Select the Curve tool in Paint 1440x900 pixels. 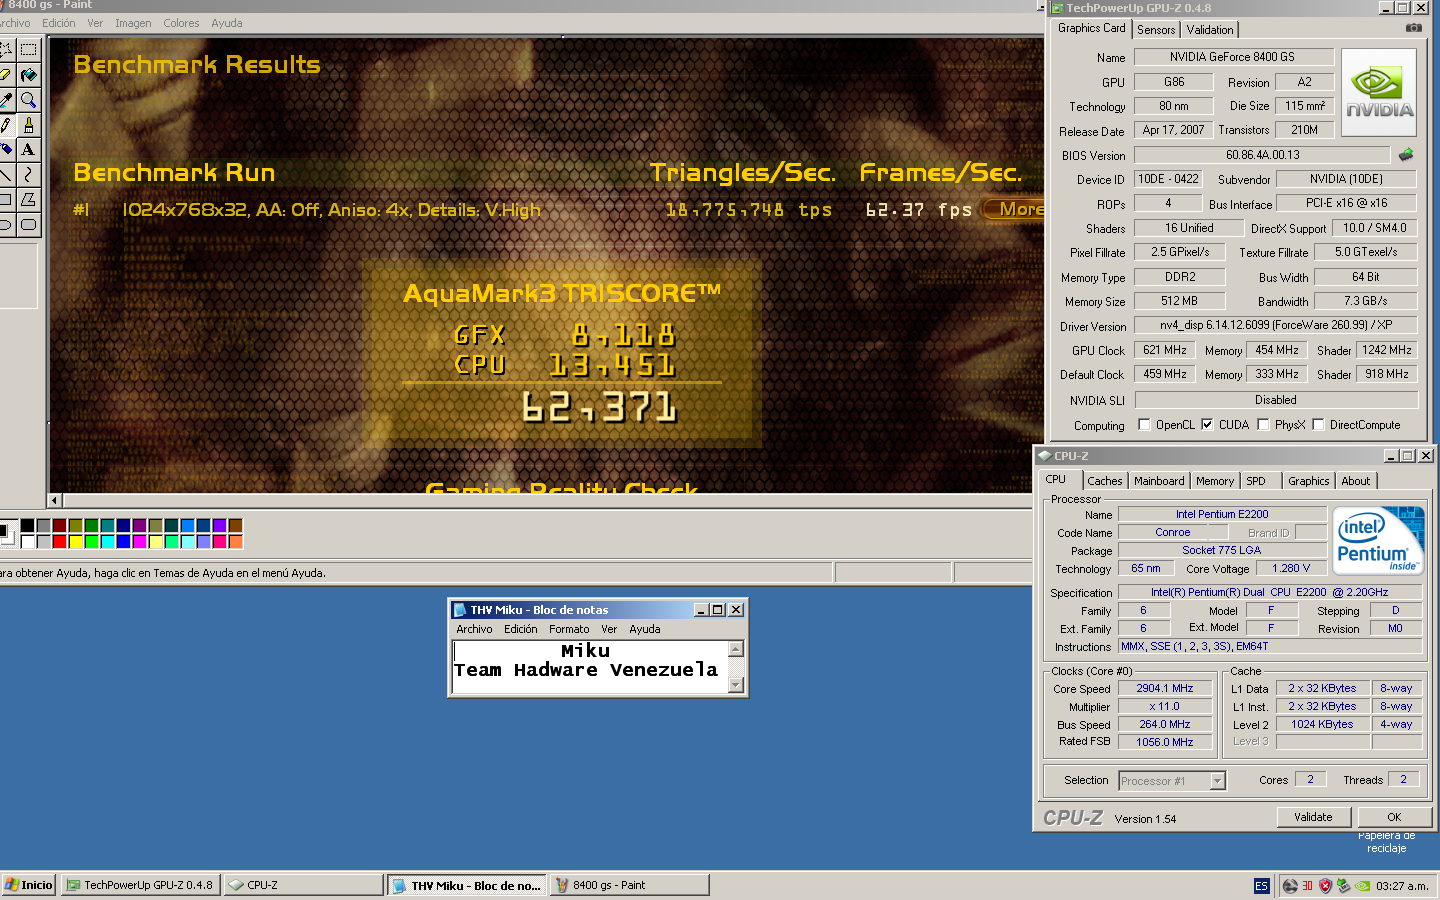tap(28, 175)
